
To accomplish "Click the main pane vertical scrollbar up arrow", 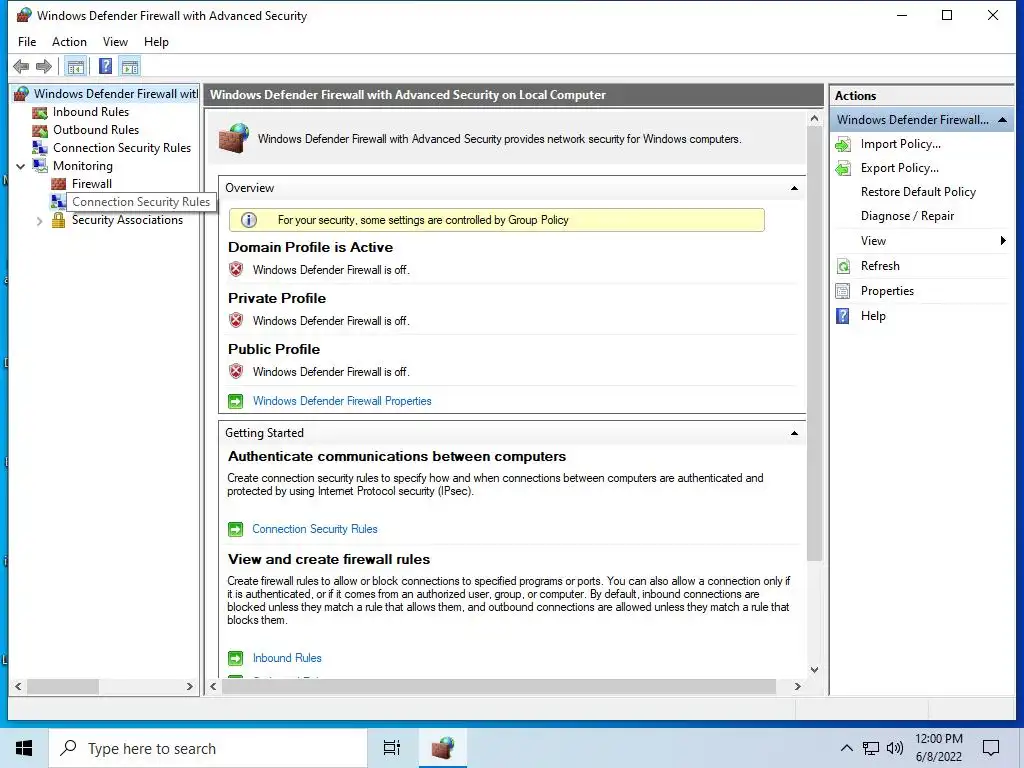I will pyautogui.click(x=814, y=119).
